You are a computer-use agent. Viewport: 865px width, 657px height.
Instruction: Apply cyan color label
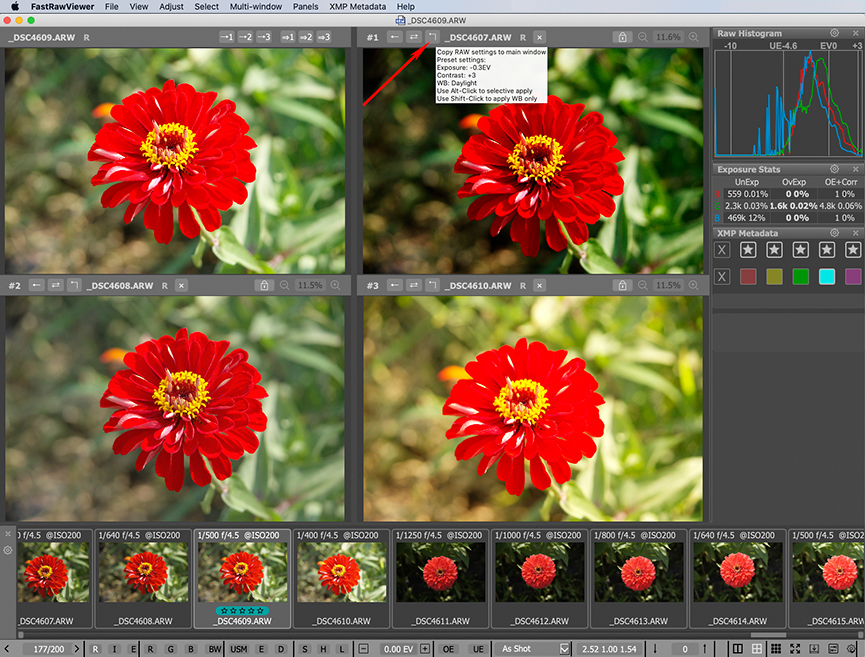tap(827, 276)
